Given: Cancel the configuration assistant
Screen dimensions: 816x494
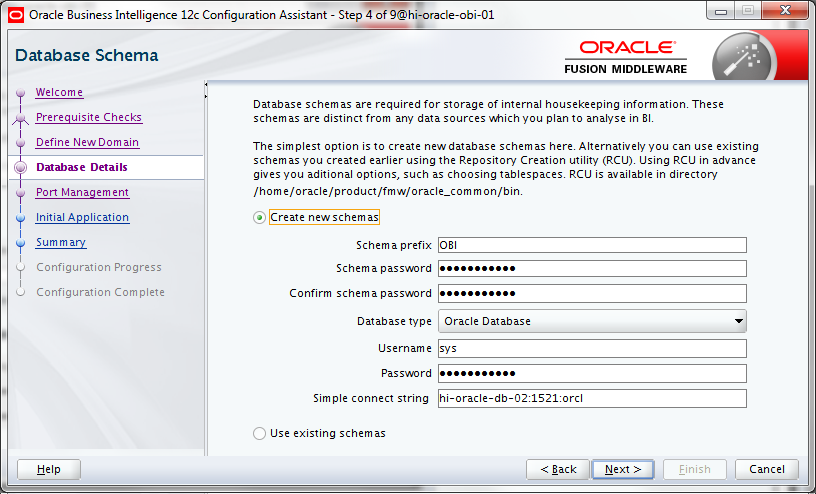Looking at the screenshot, I should coord(766,469).
